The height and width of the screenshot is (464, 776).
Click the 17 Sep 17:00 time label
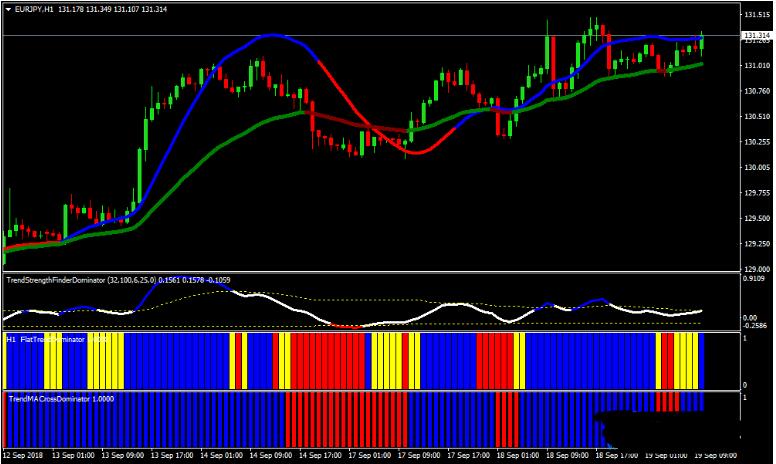tap(468, 455)
